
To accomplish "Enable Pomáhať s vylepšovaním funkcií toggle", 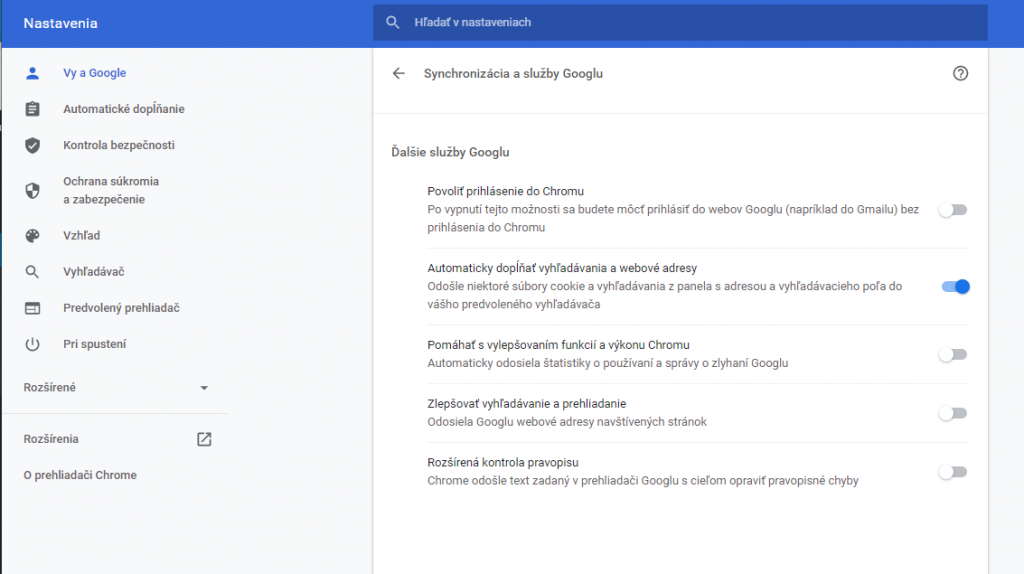I will coord(953,355).
